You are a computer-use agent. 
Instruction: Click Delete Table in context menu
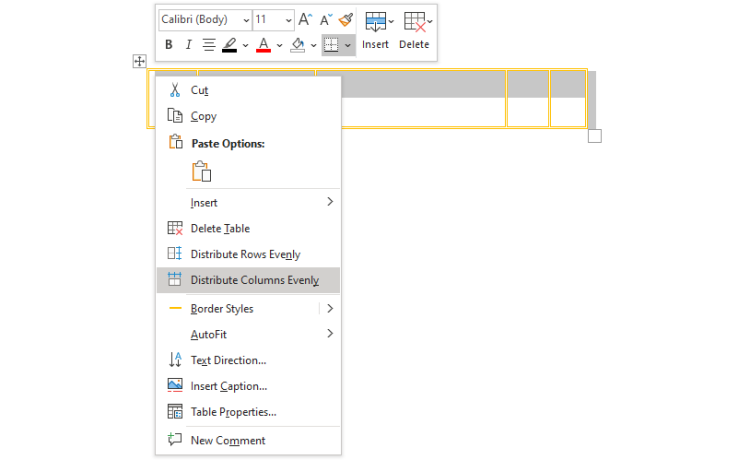coord(220,228)
